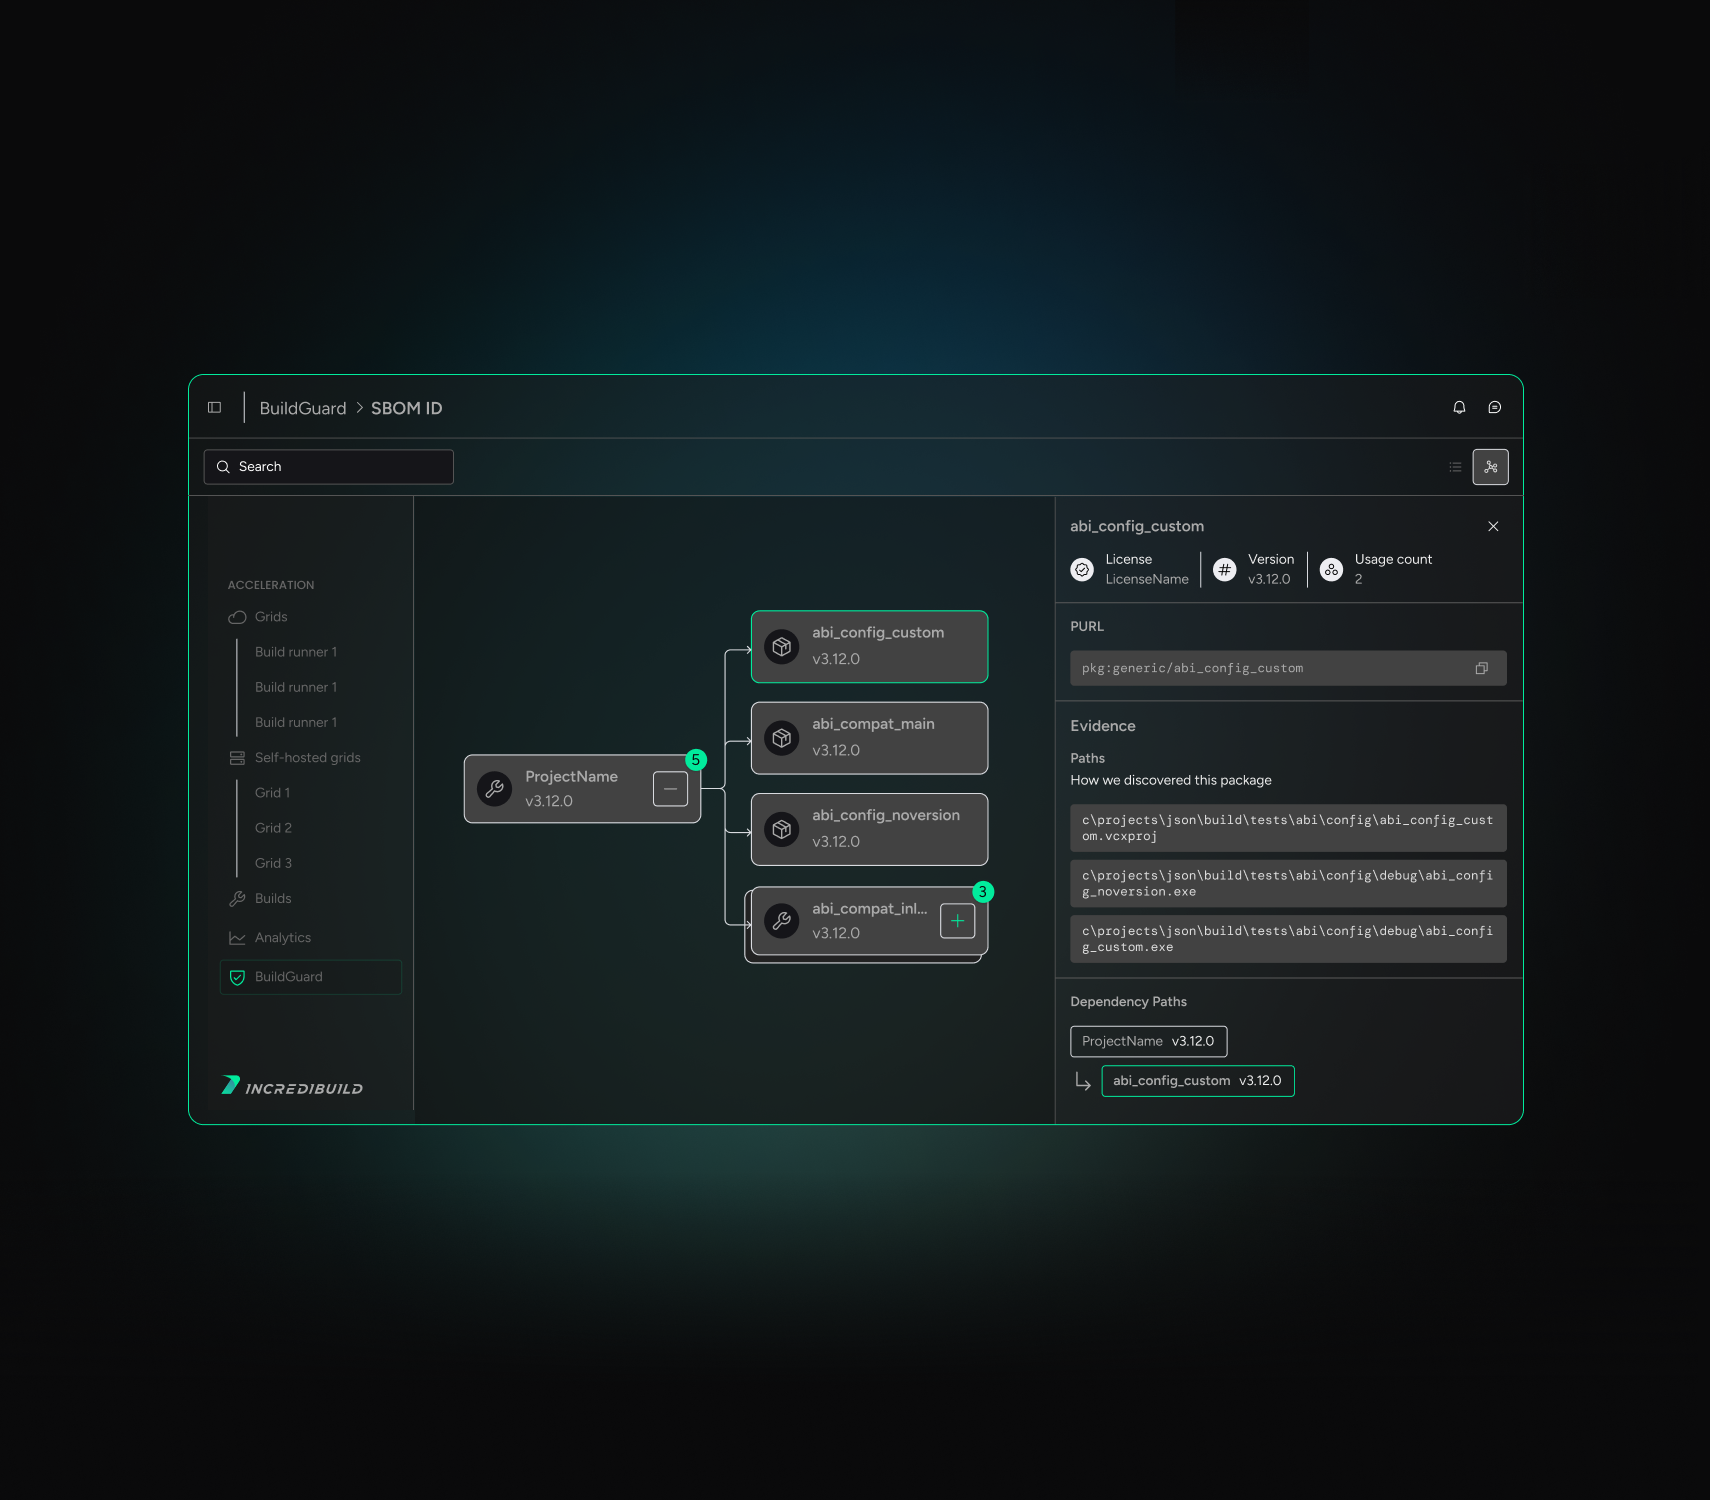The image size is (1710, 1500).
Task: Click the Search field
Action: [329, 467]
